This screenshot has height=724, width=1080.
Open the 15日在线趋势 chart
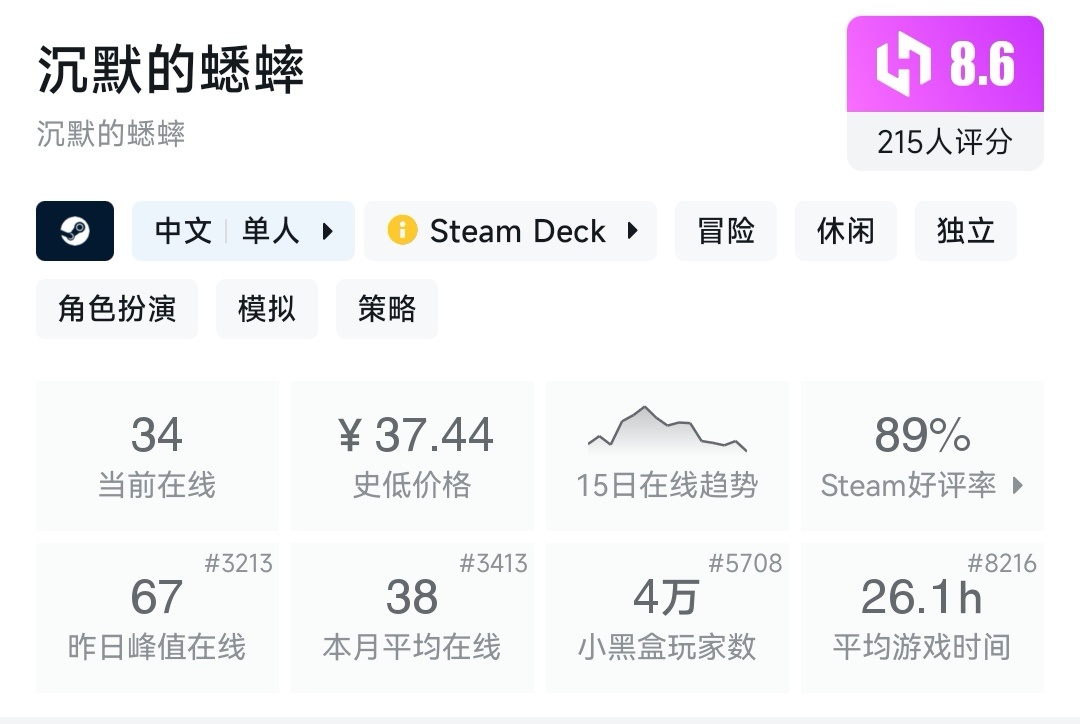pyautogui.click(x=667, y=455)
